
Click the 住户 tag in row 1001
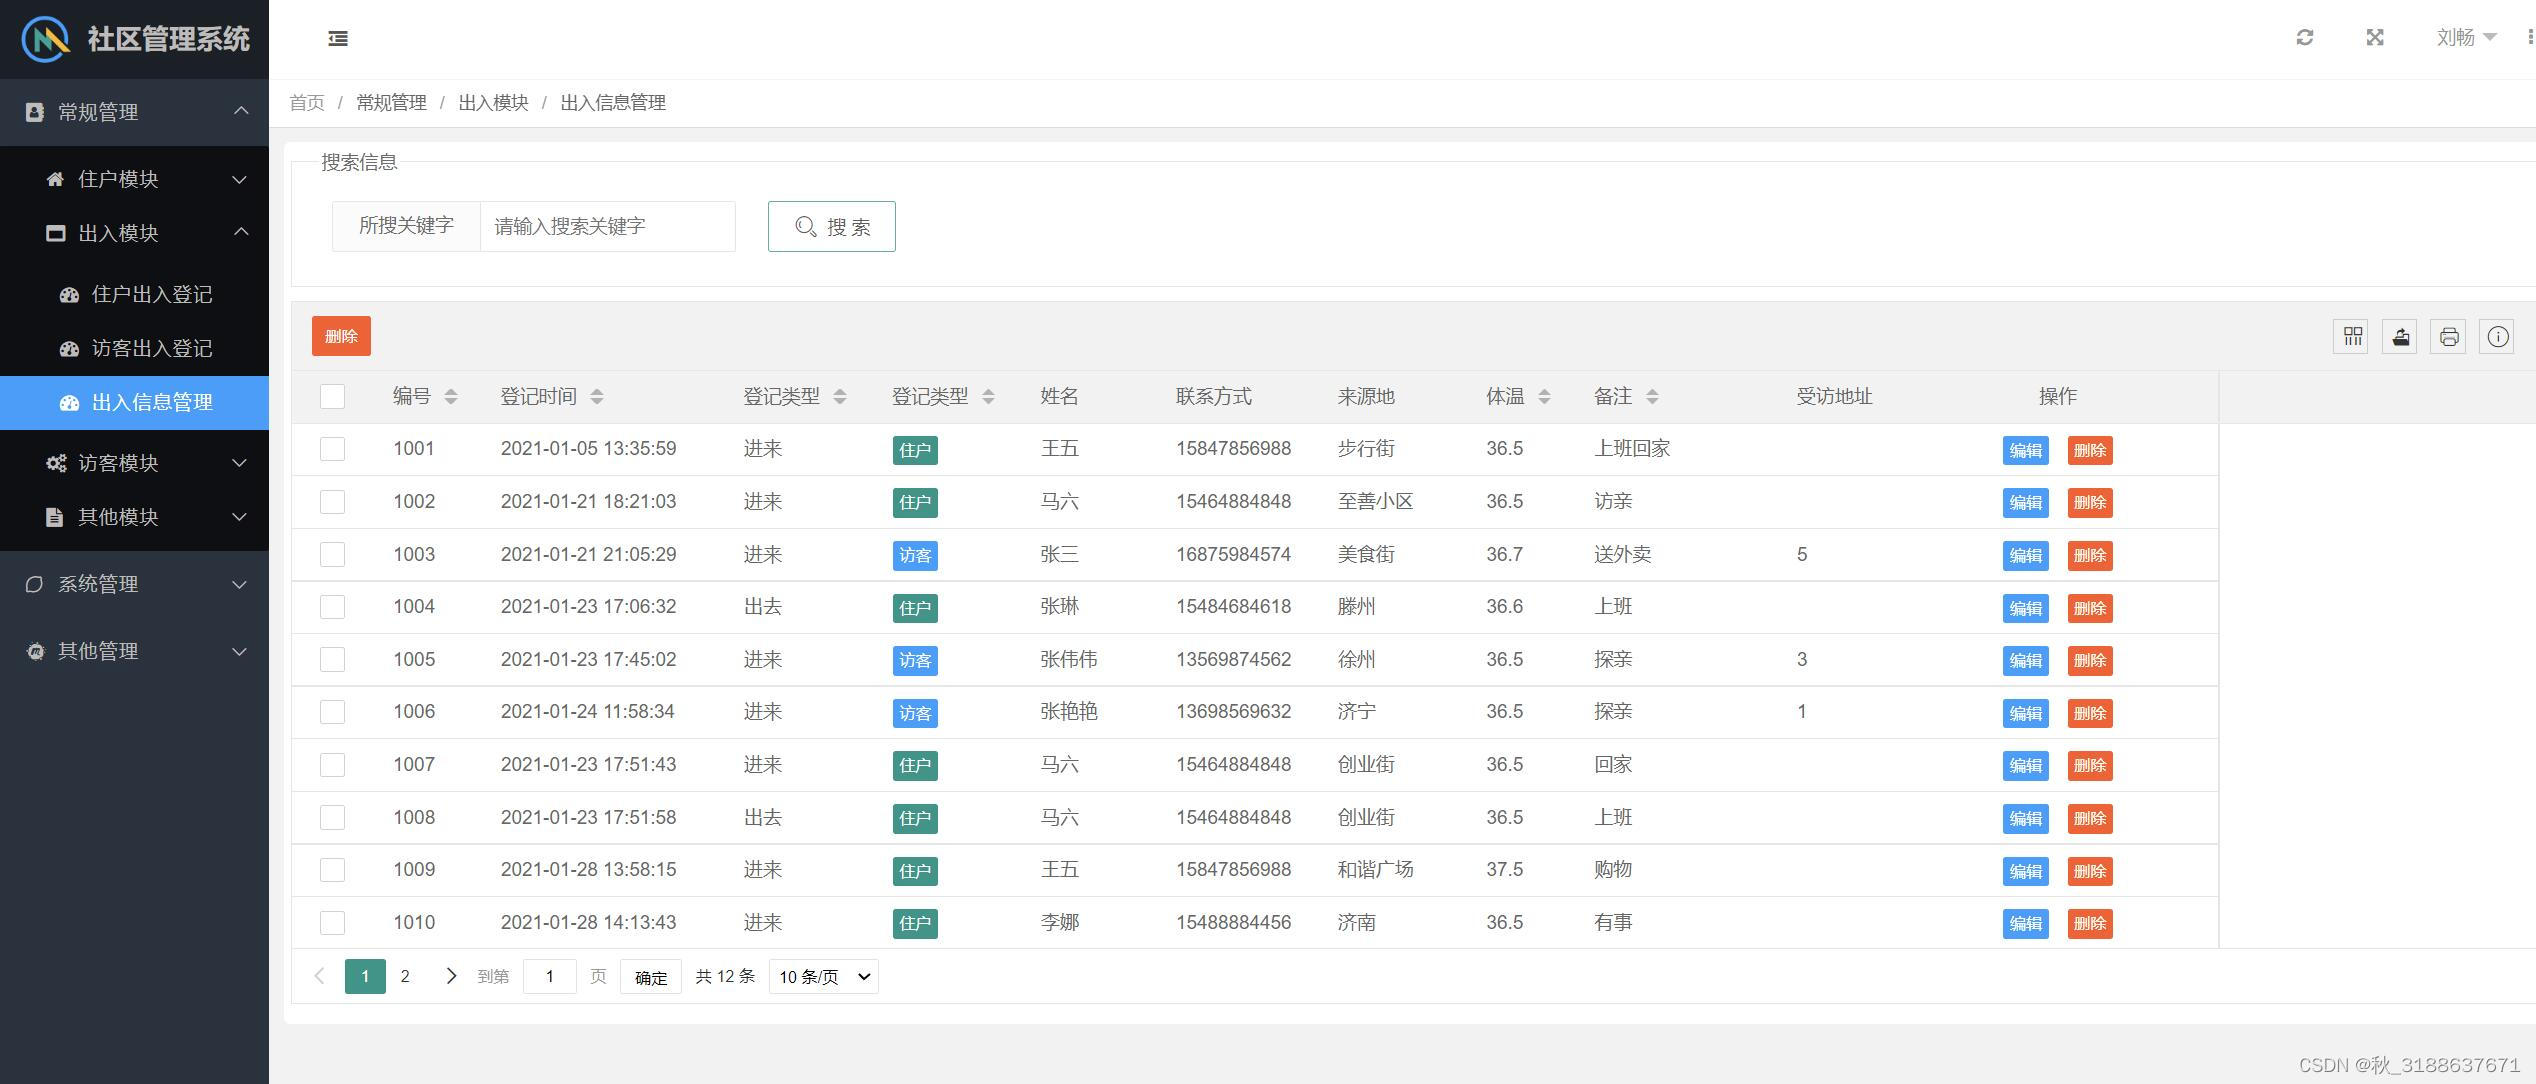point(915,450)
